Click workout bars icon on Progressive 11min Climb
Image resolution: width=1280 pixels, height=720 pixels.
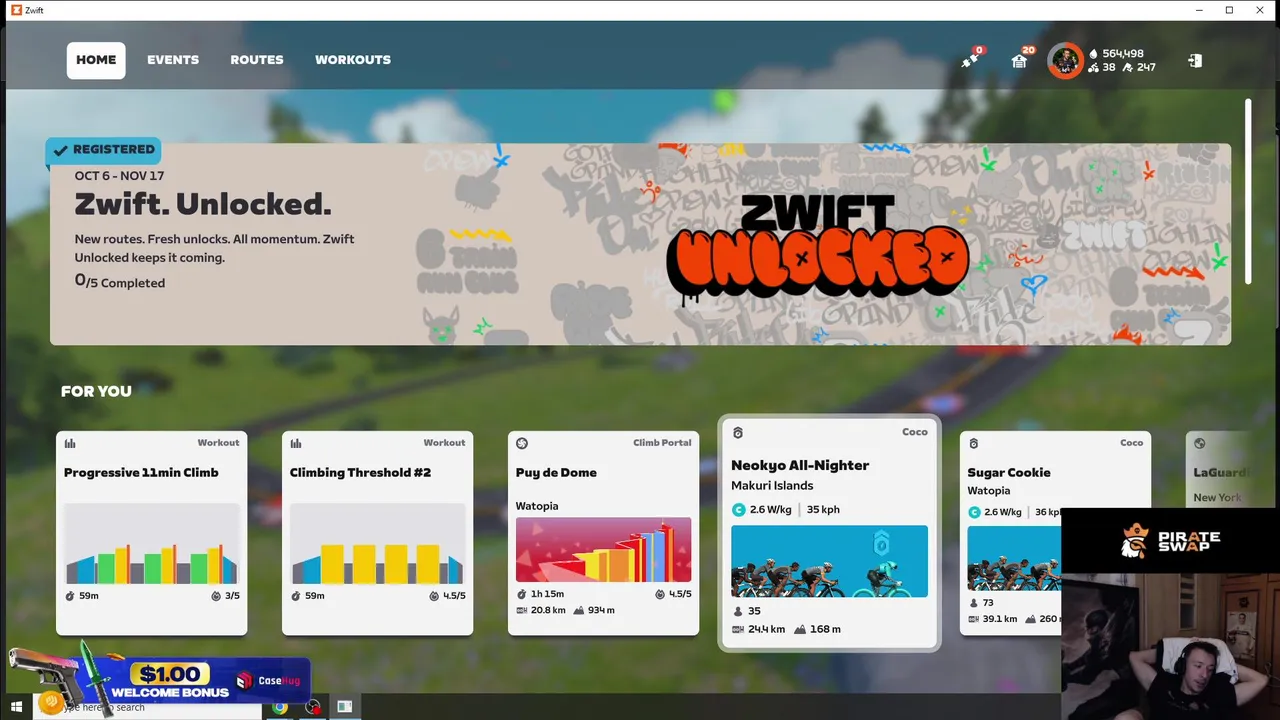click(x=70, y=444)
